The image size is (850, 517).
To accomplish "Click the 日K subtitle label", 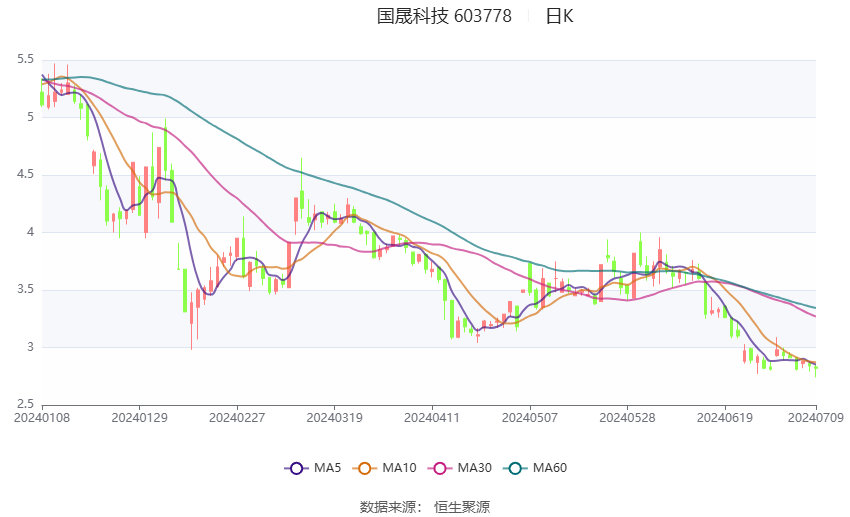I will pyautogui.click(x=559, y=16).
